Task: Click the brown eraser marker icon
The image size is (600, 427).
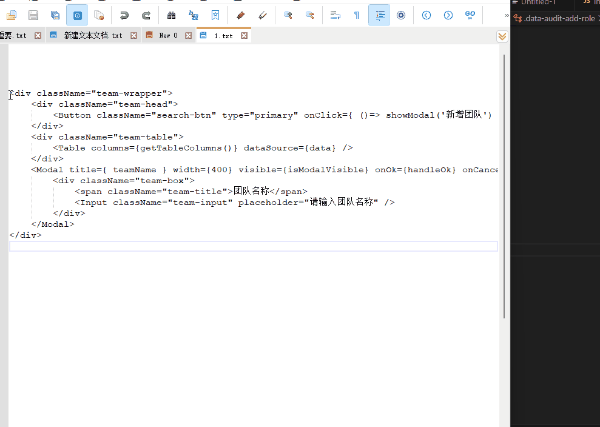Action: point(240,15)
